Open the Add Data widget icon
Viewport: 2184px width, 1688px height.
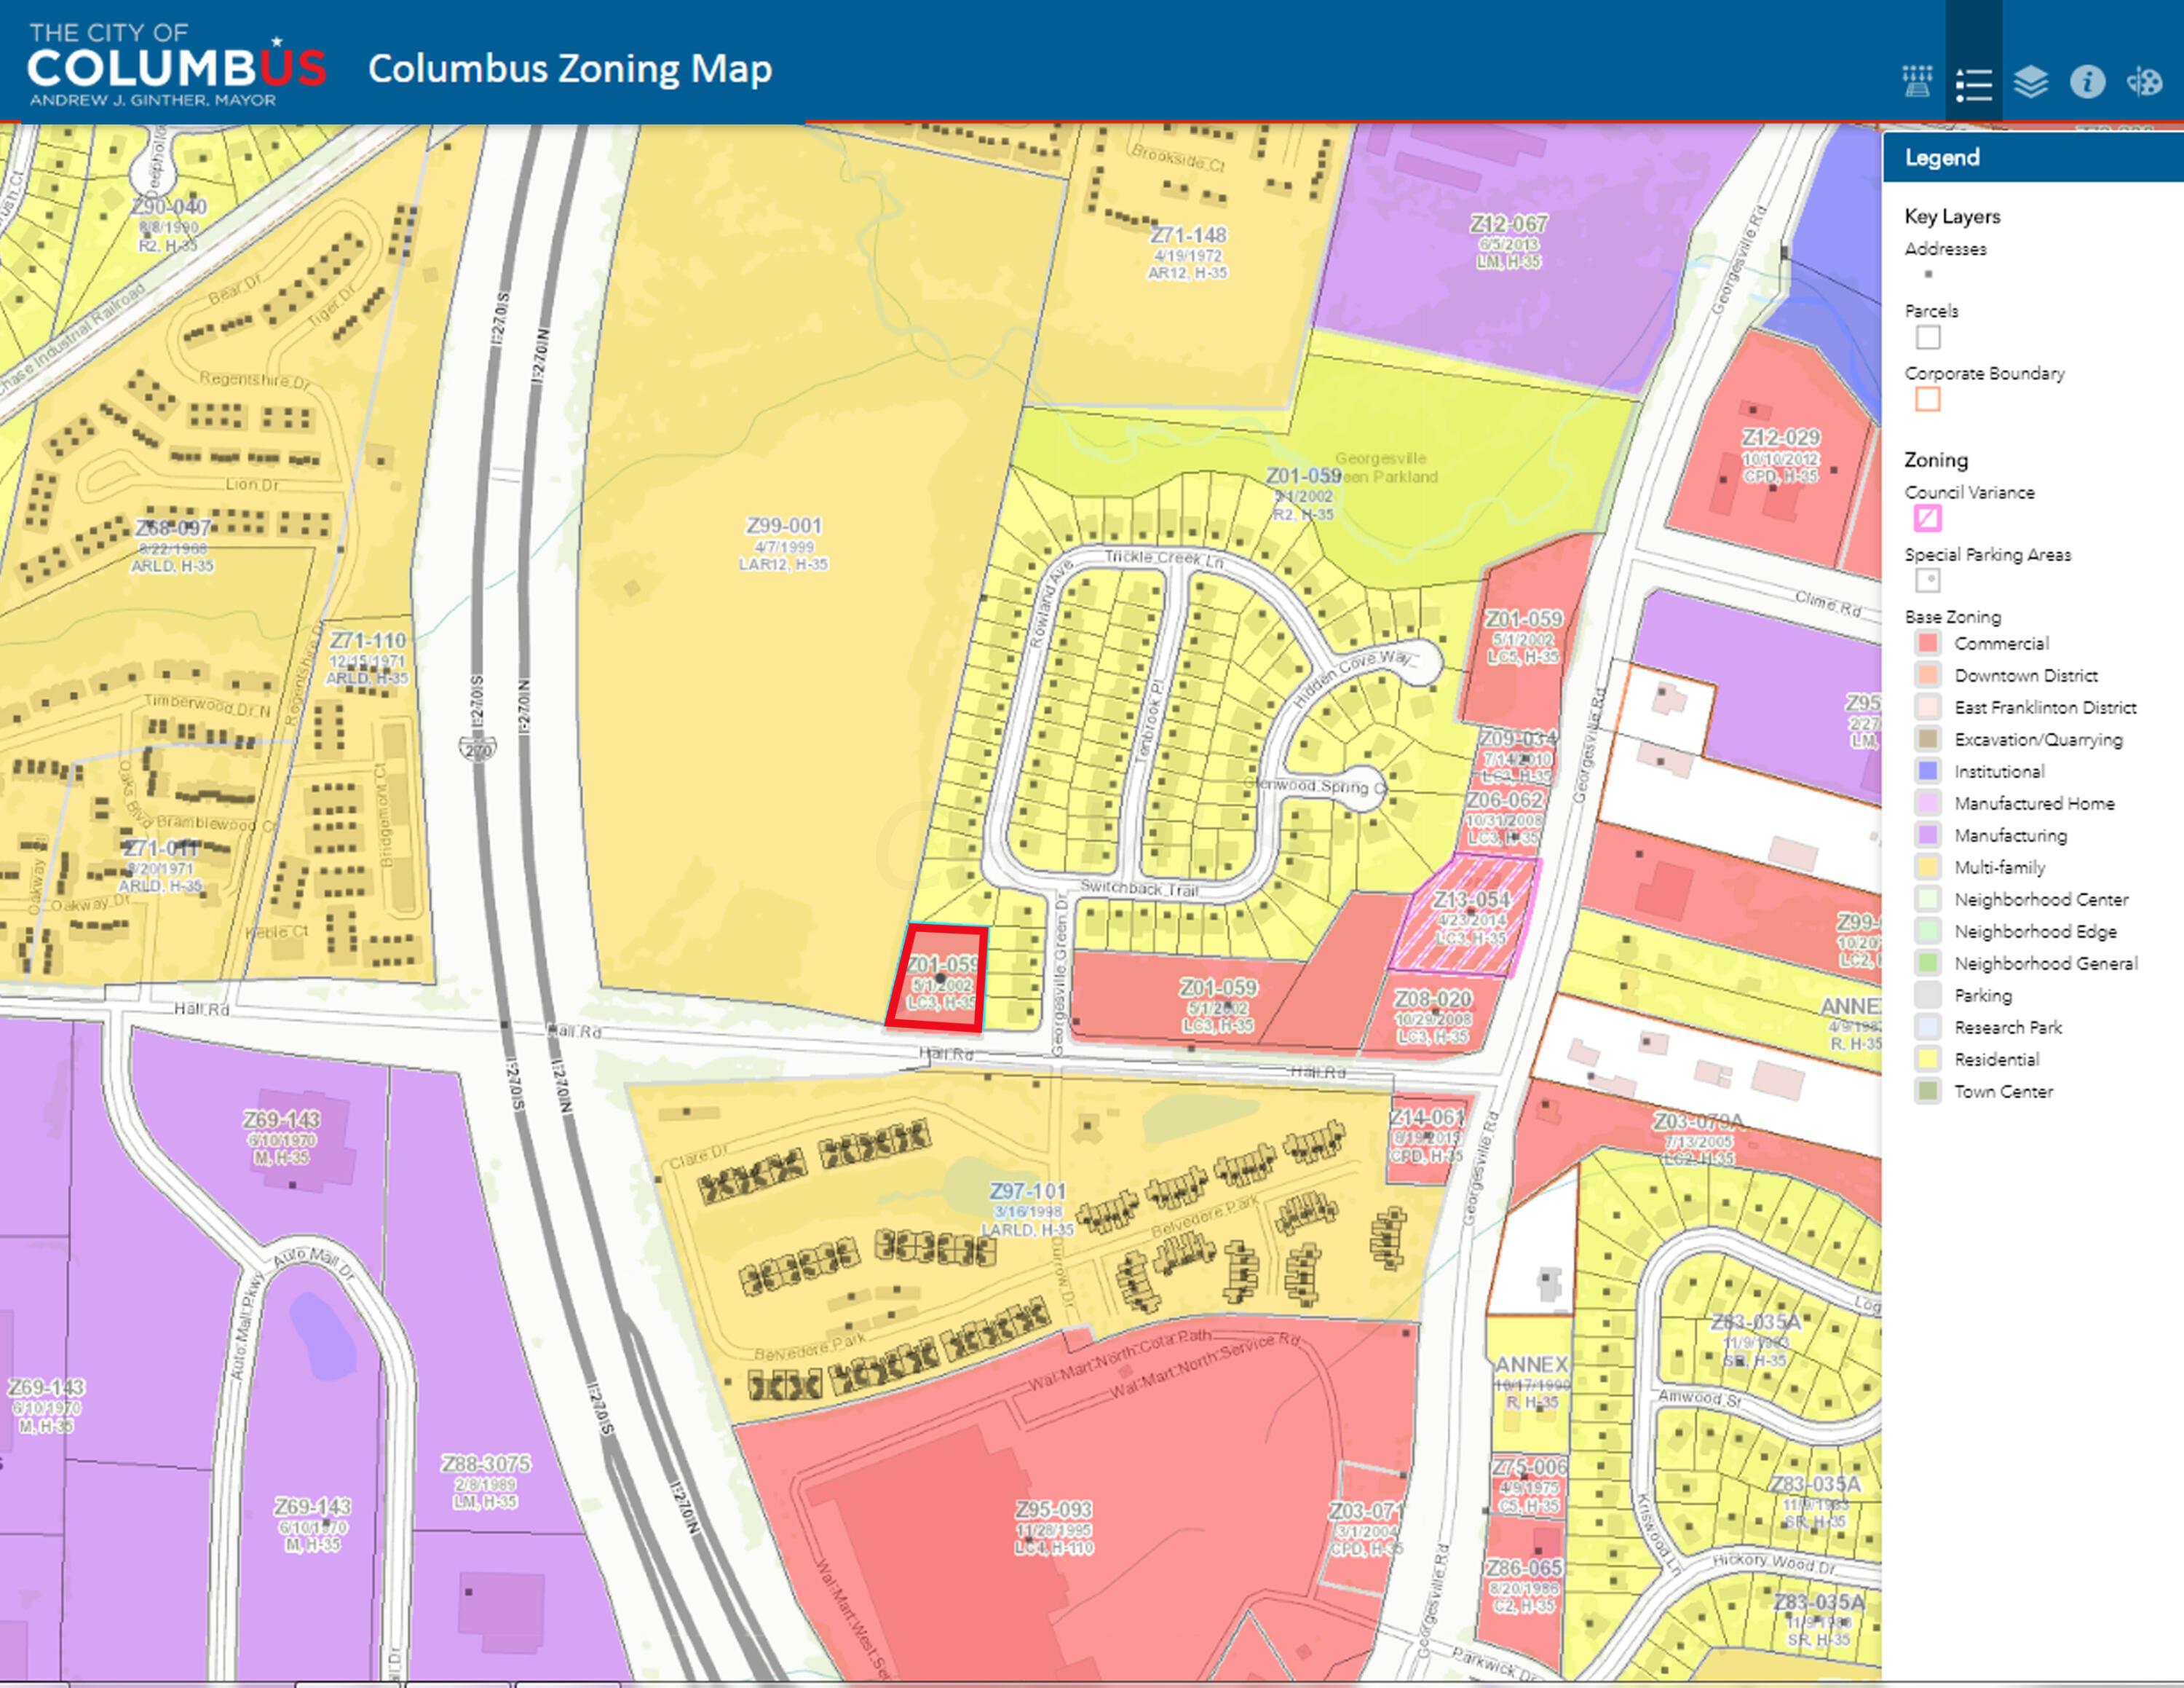click(1917, 81)
